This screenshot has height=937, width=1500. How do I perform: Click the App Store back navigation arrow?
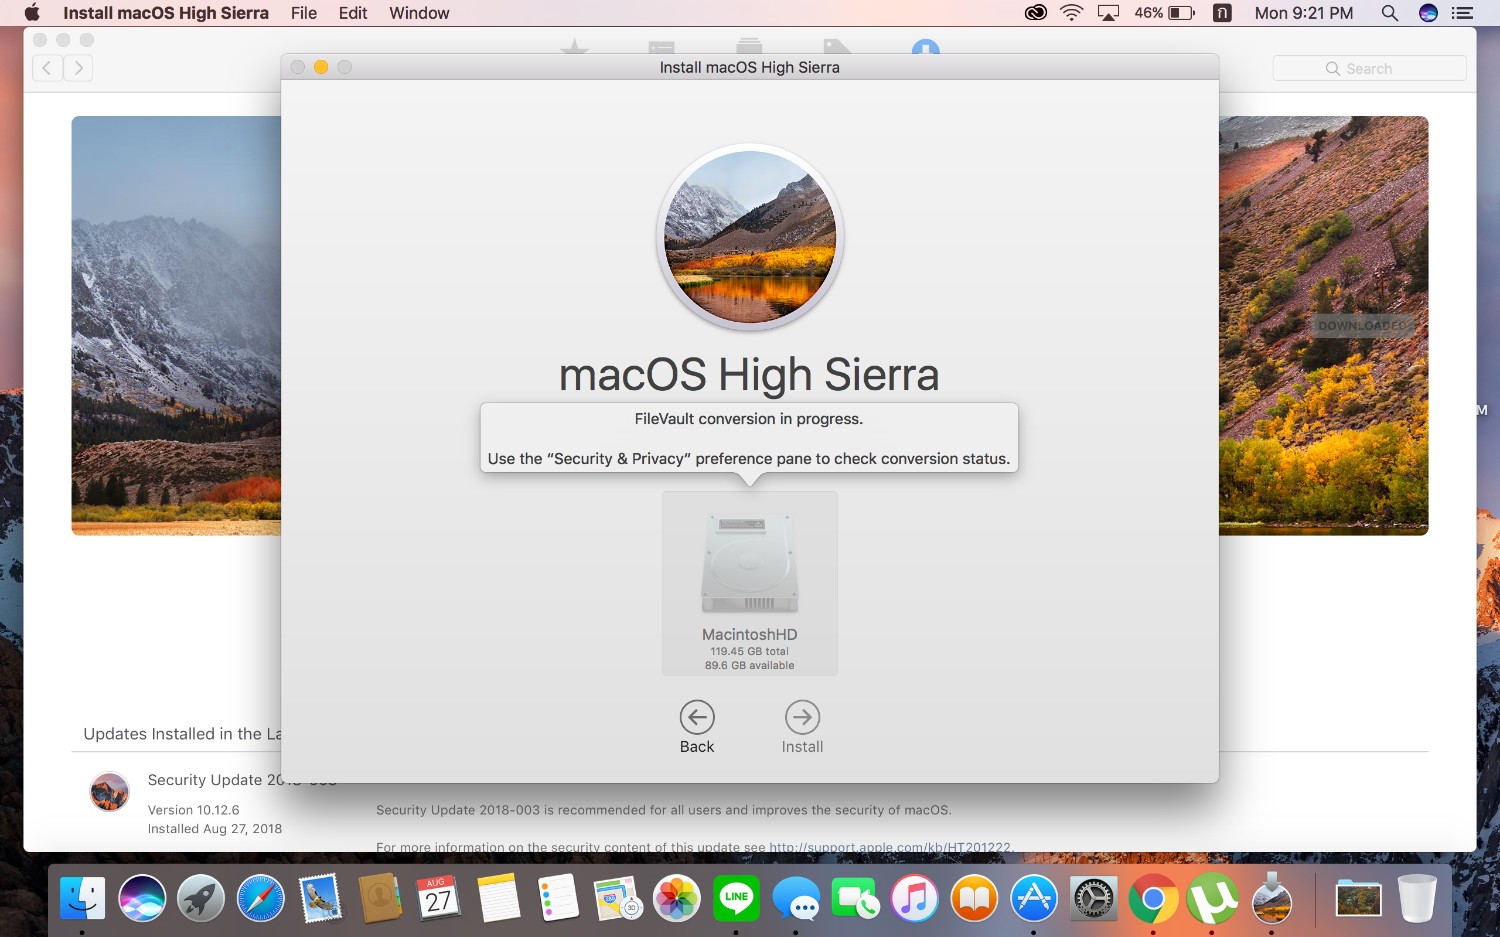click(47, 68)
